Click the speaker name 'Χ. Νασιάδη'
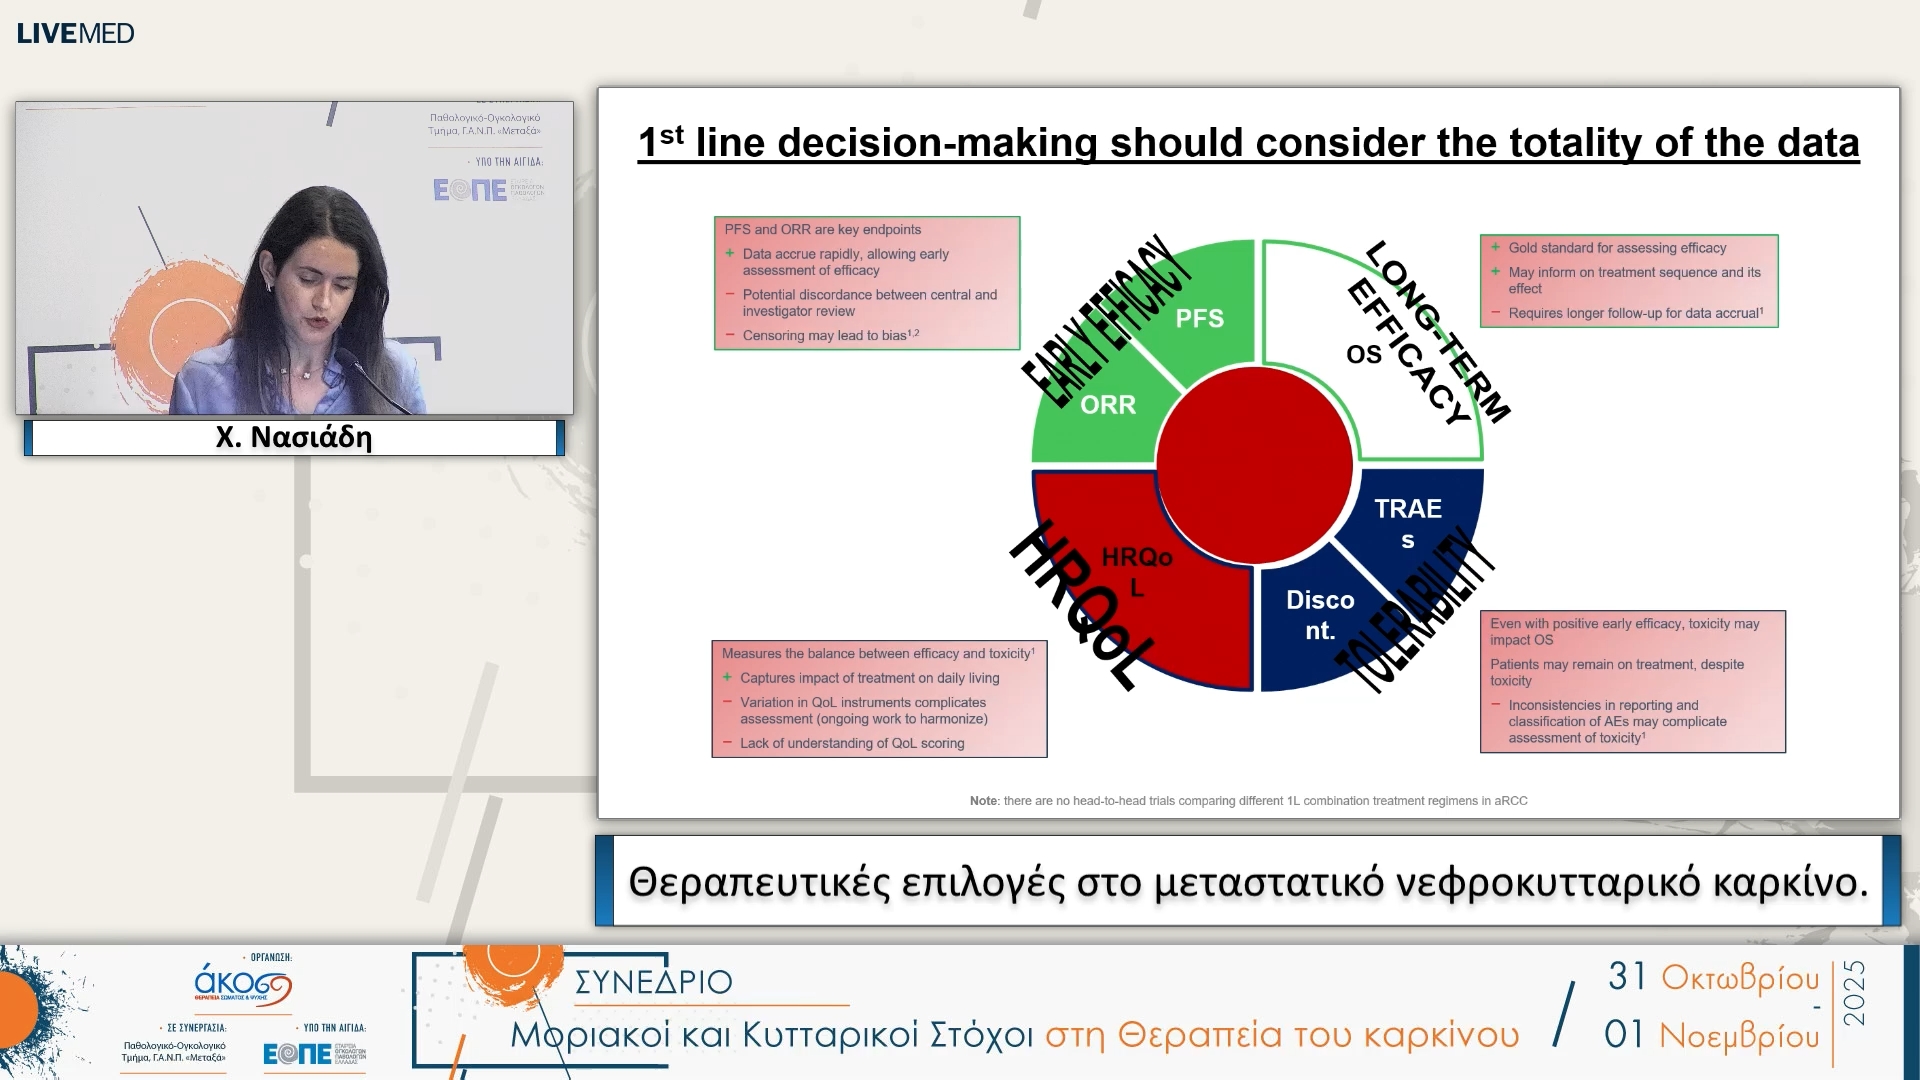Viewport: 1920px width, 1080px height. pyautogui.click(x=294, y=437)
